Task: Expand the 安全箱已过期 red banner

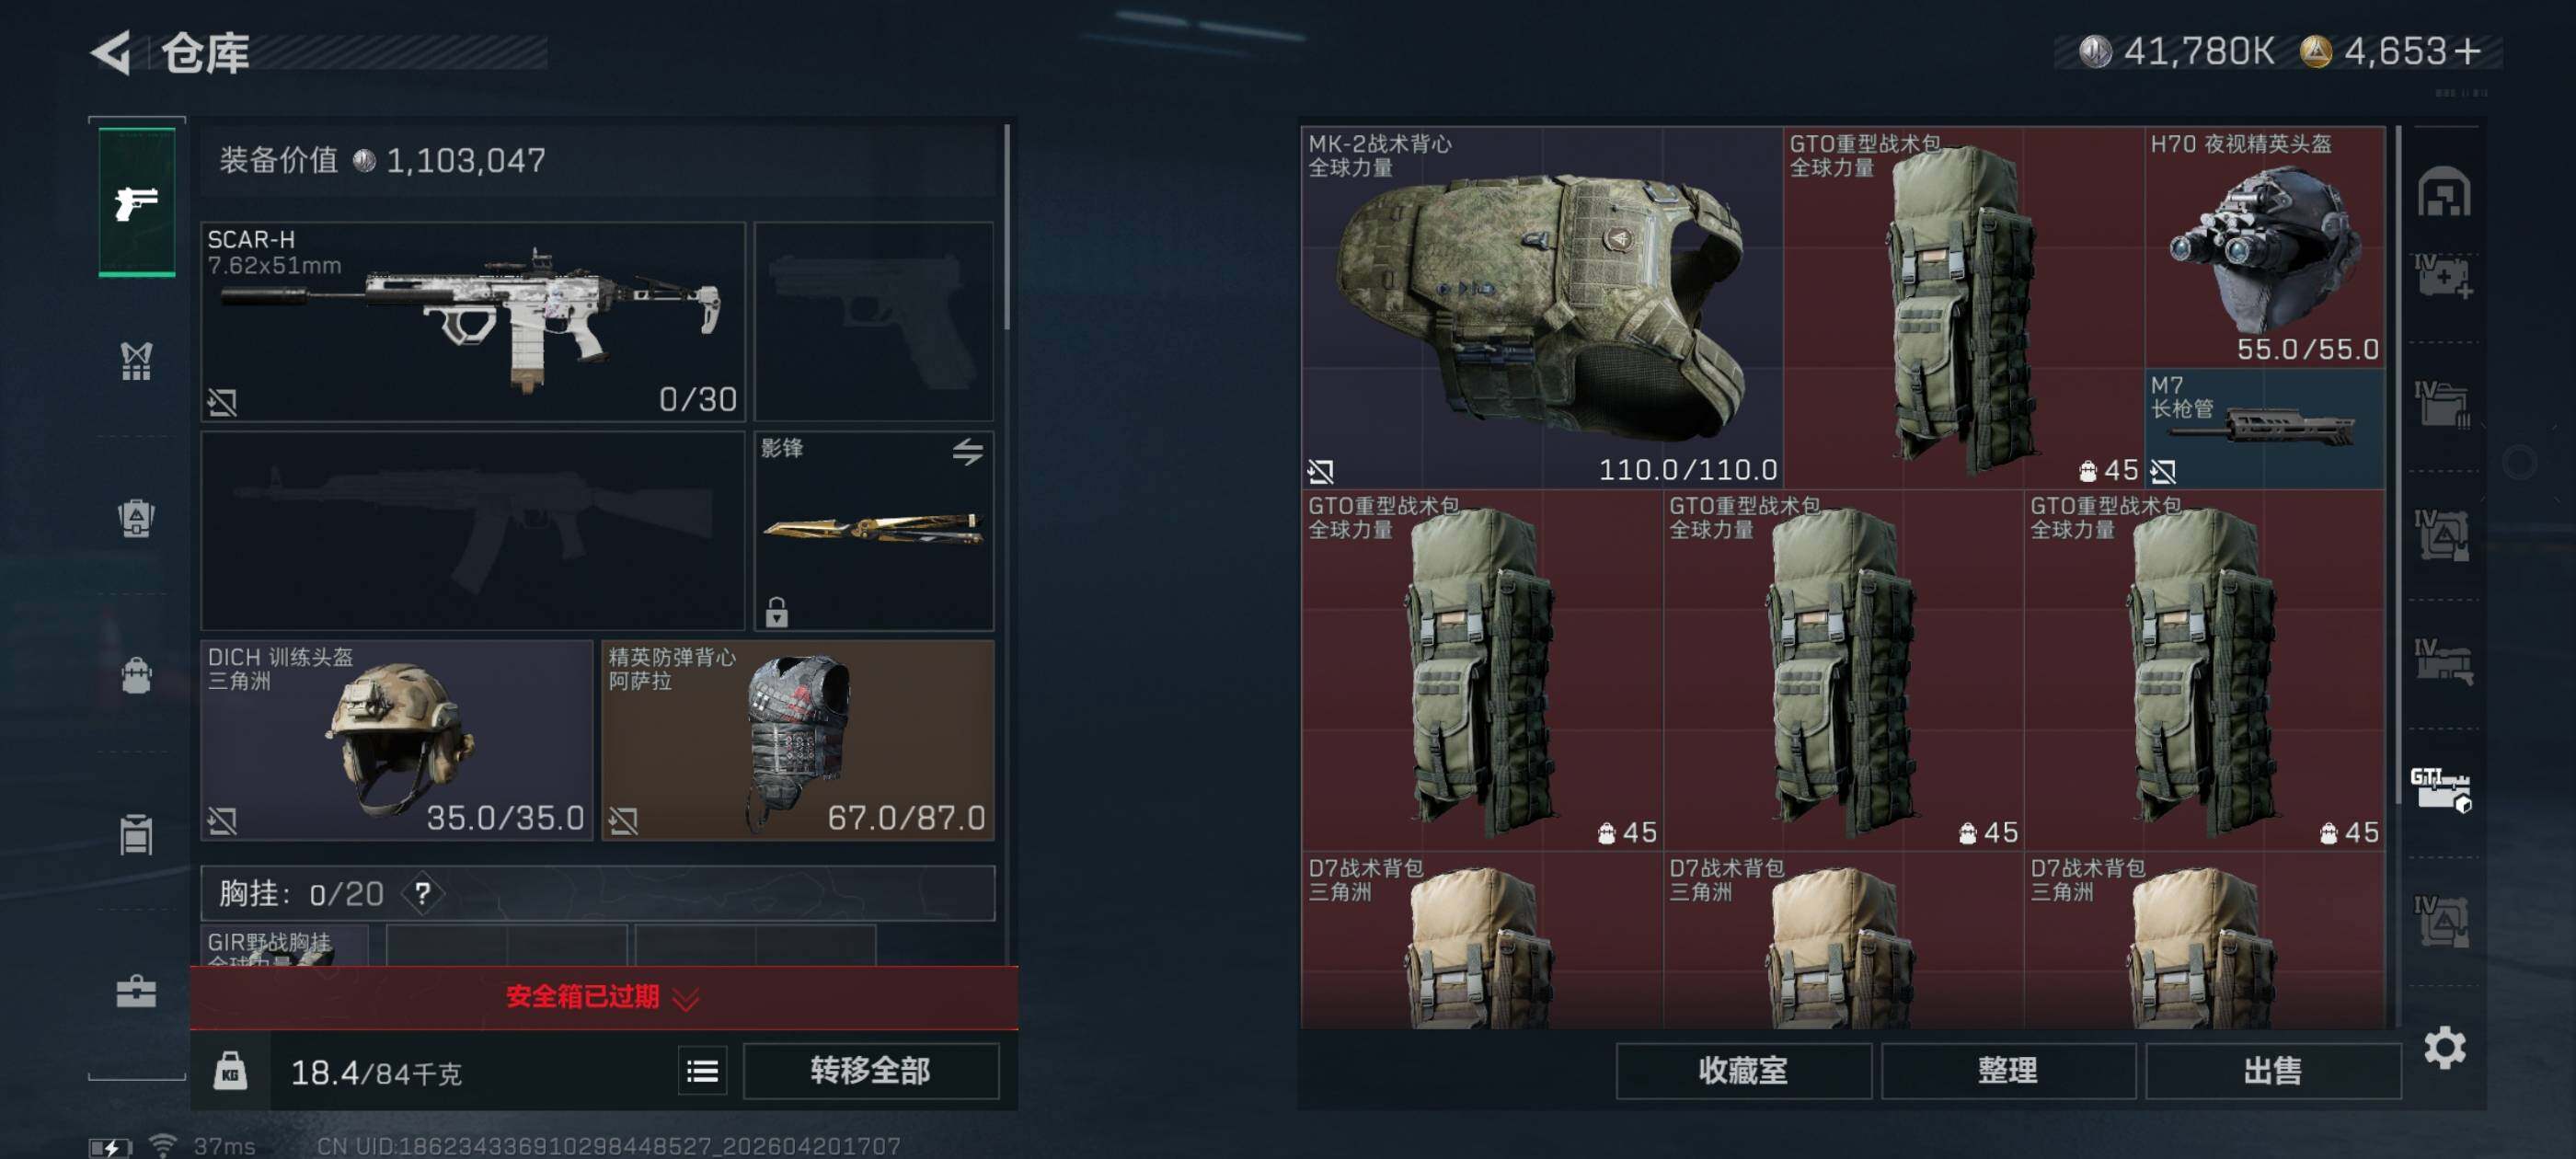Action: (x=604, y=997)
